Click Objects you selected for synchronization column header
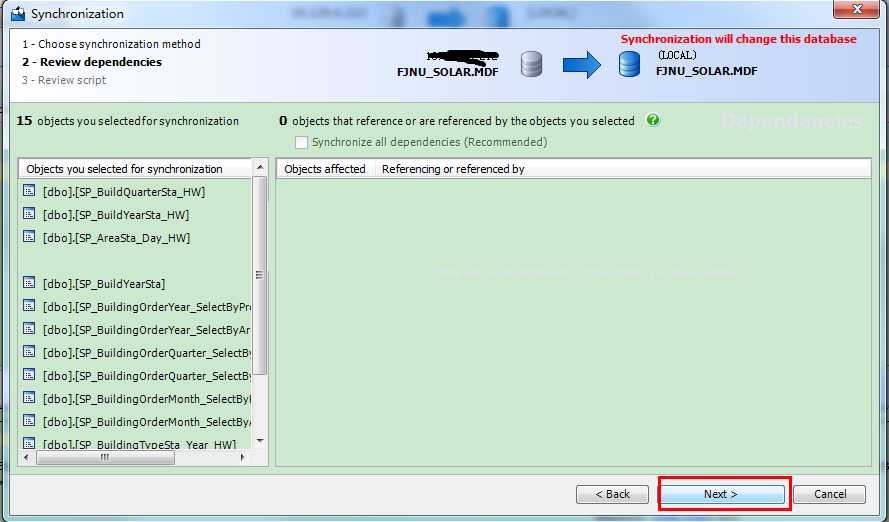Image resolution: width=889 pixels, height=522 pixels. click(136, 169)
